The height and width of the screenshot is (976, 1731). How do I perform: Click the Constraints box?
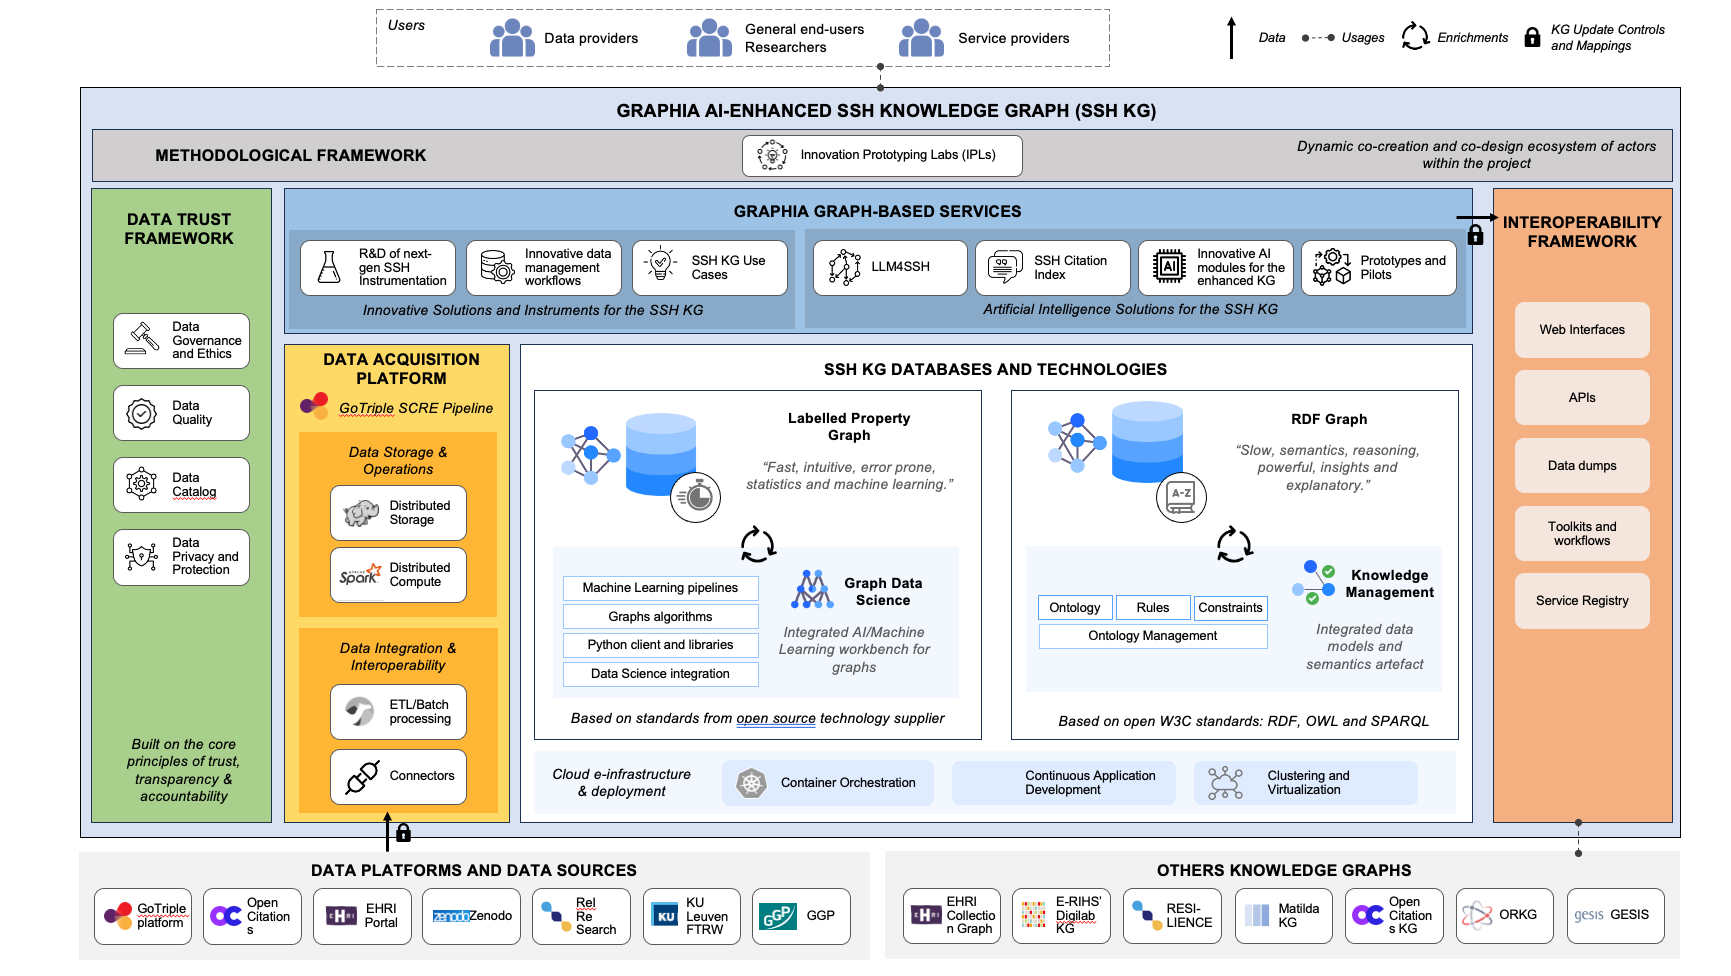pyautogui.click(x=1230, y=608)
